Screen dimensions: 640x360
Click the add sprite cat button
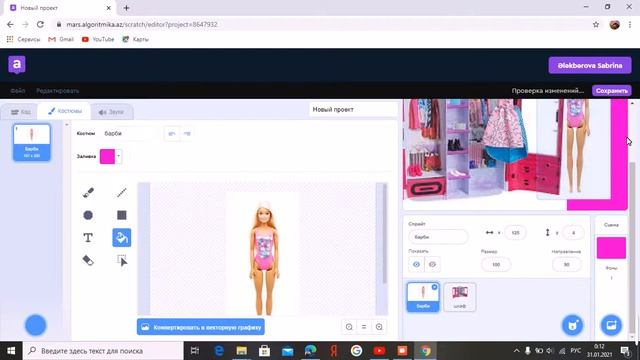coord(573,325)
